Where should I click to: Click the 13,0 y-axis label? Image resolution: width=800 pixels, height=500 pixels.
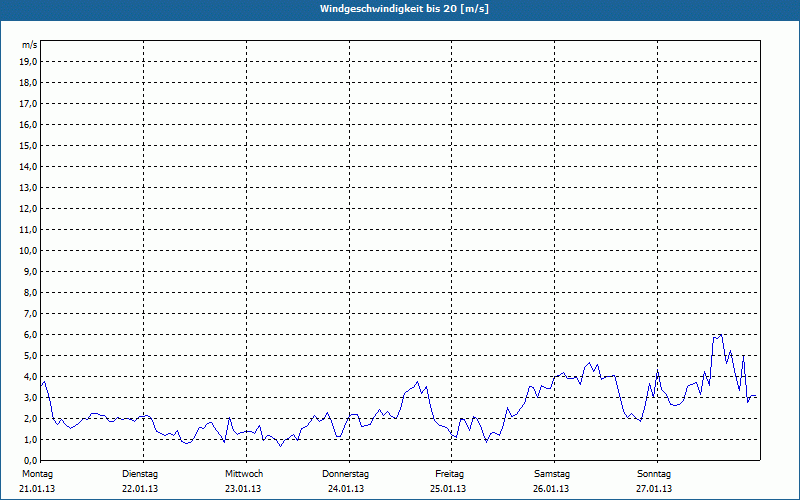(28, 188)
